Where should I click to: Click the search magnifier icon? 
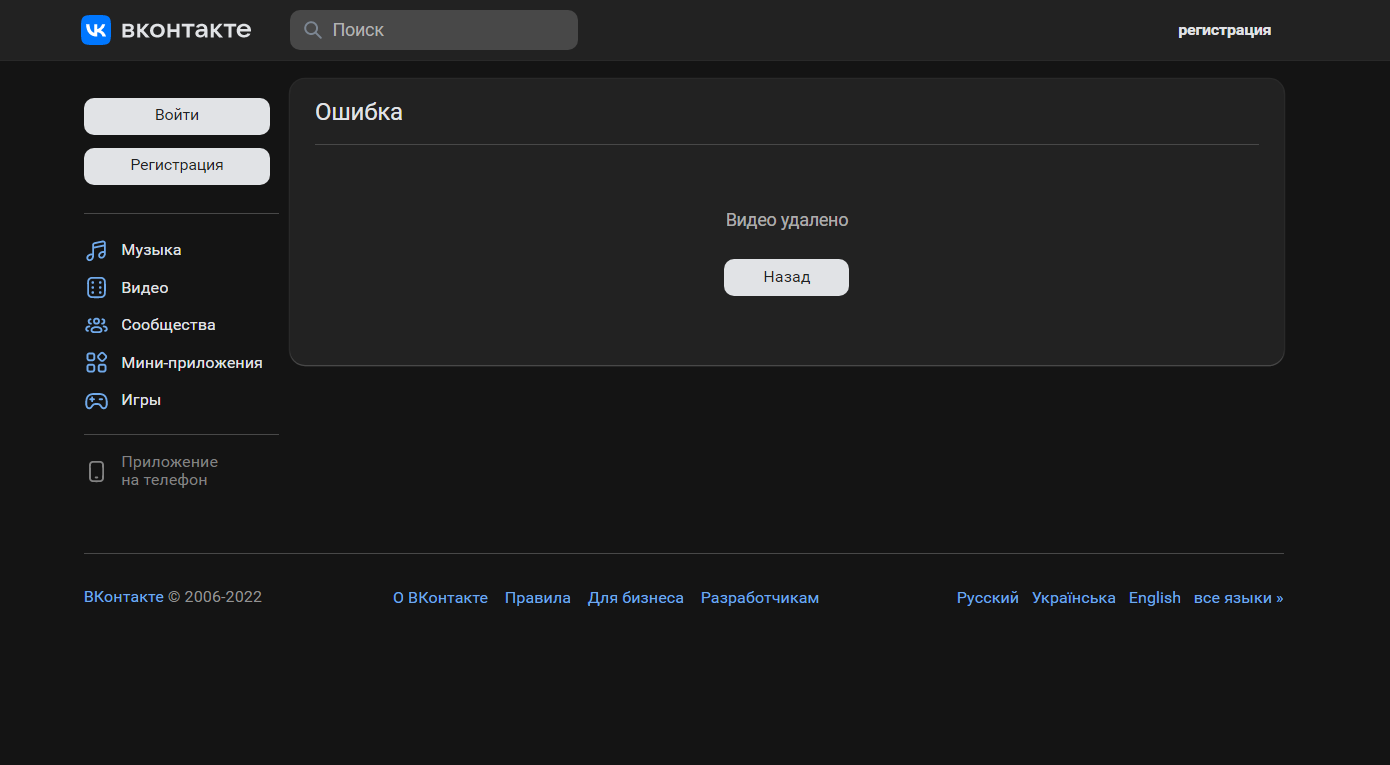[x=312, y=30]
